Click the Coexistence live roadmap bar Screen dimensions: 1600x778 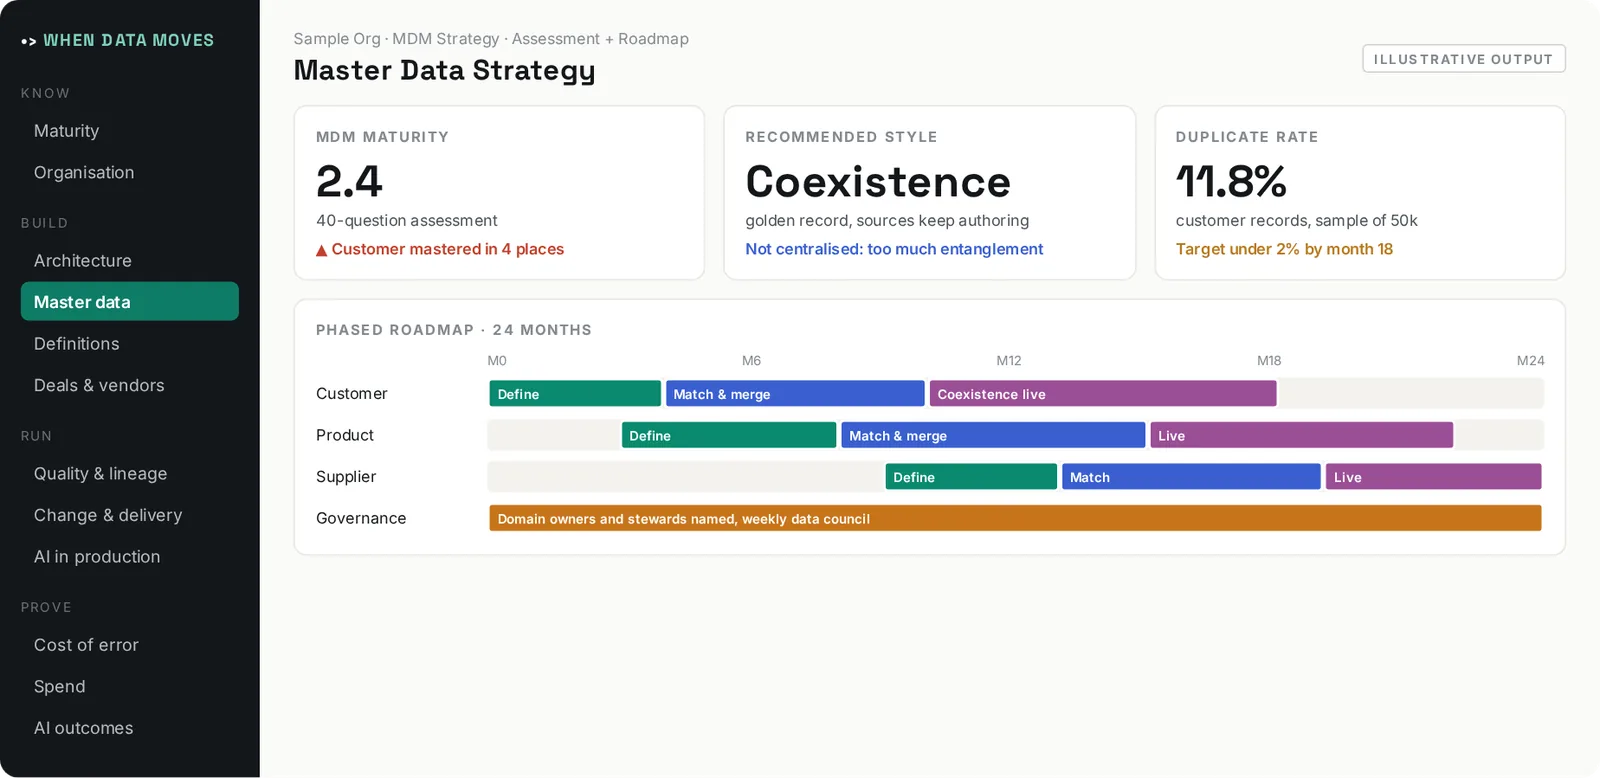(x=1103, y=394)
